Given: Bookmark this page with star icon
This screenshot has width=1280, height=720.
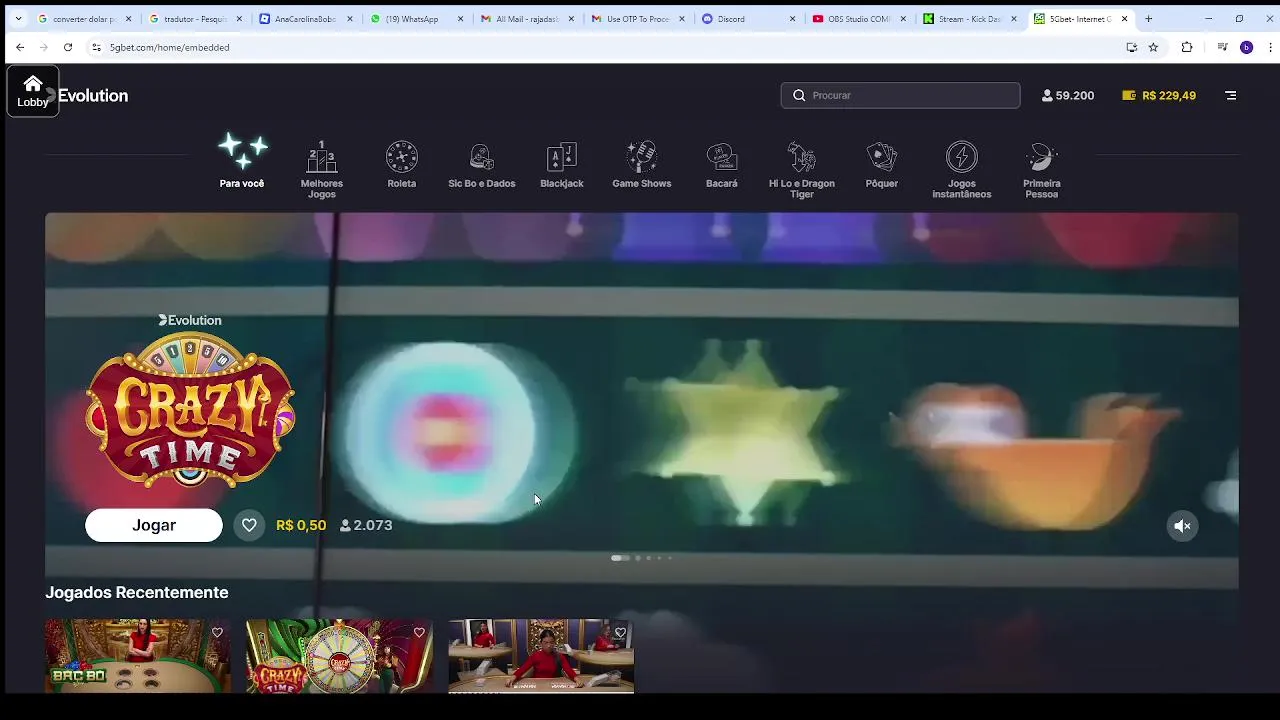Looking at the screenshot, I should click(1153, 47).
